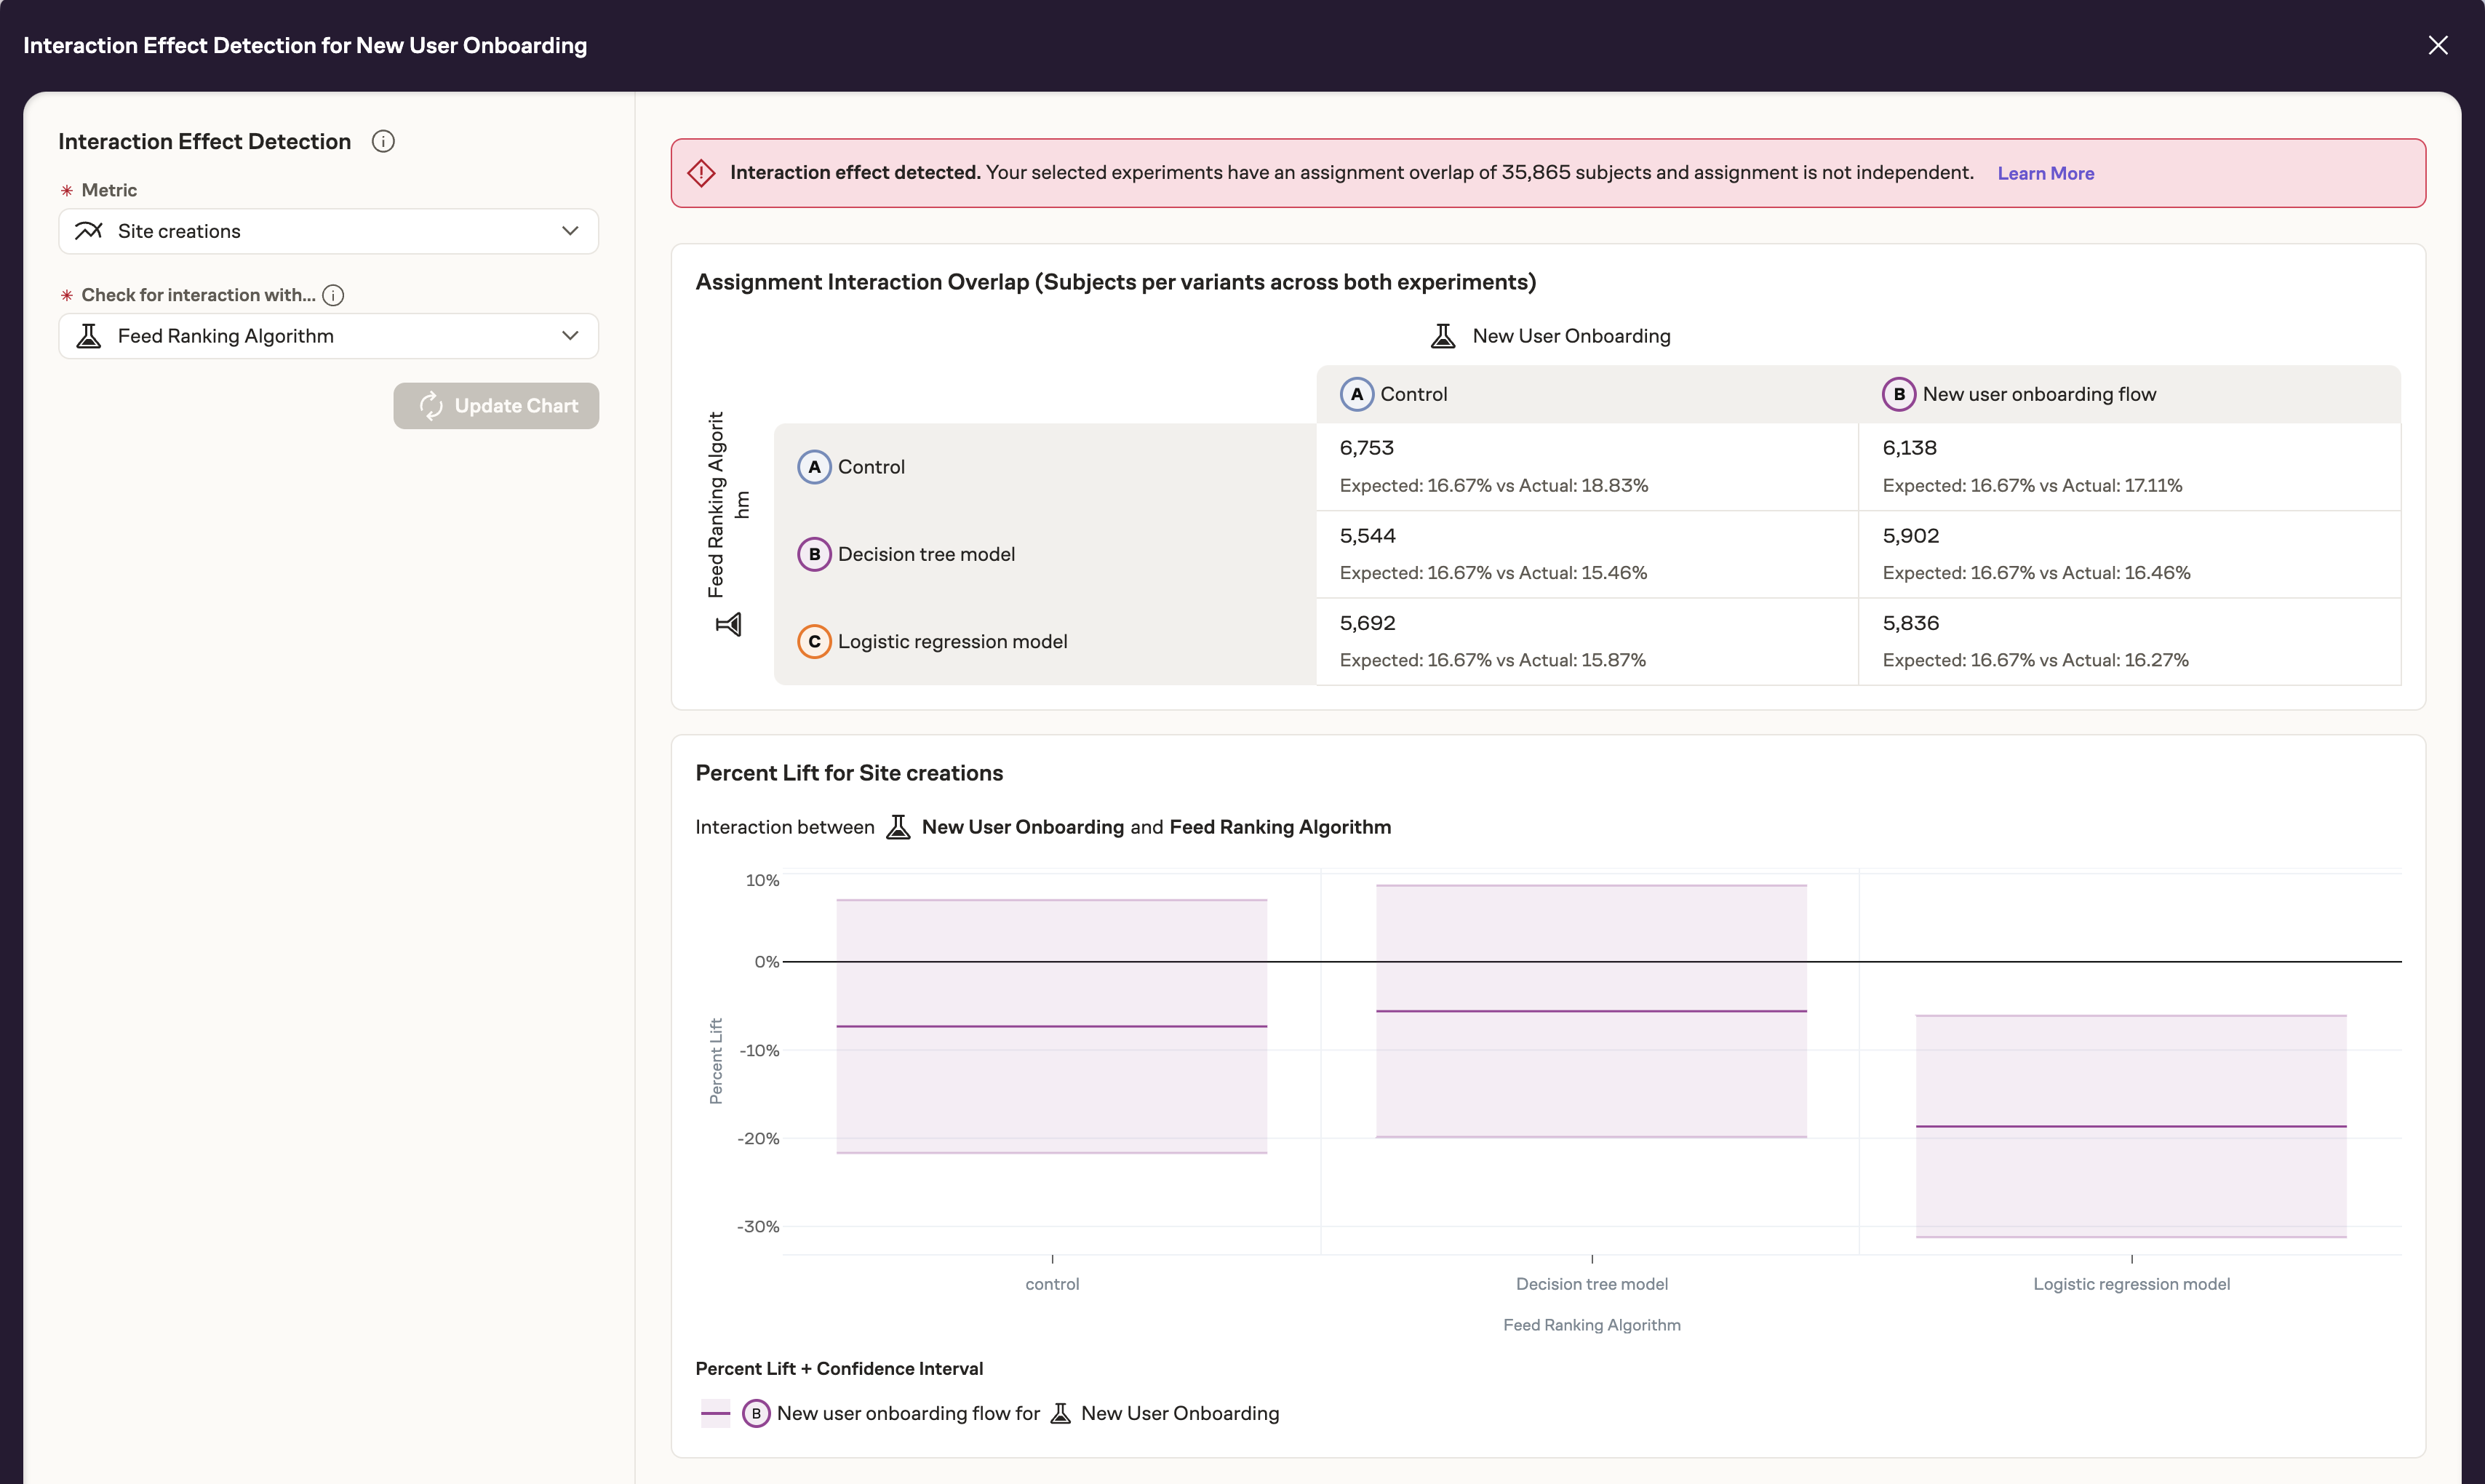Click the Update Chart button
This screenshot has width=2485, height=1484.
[x=496, y=406]
